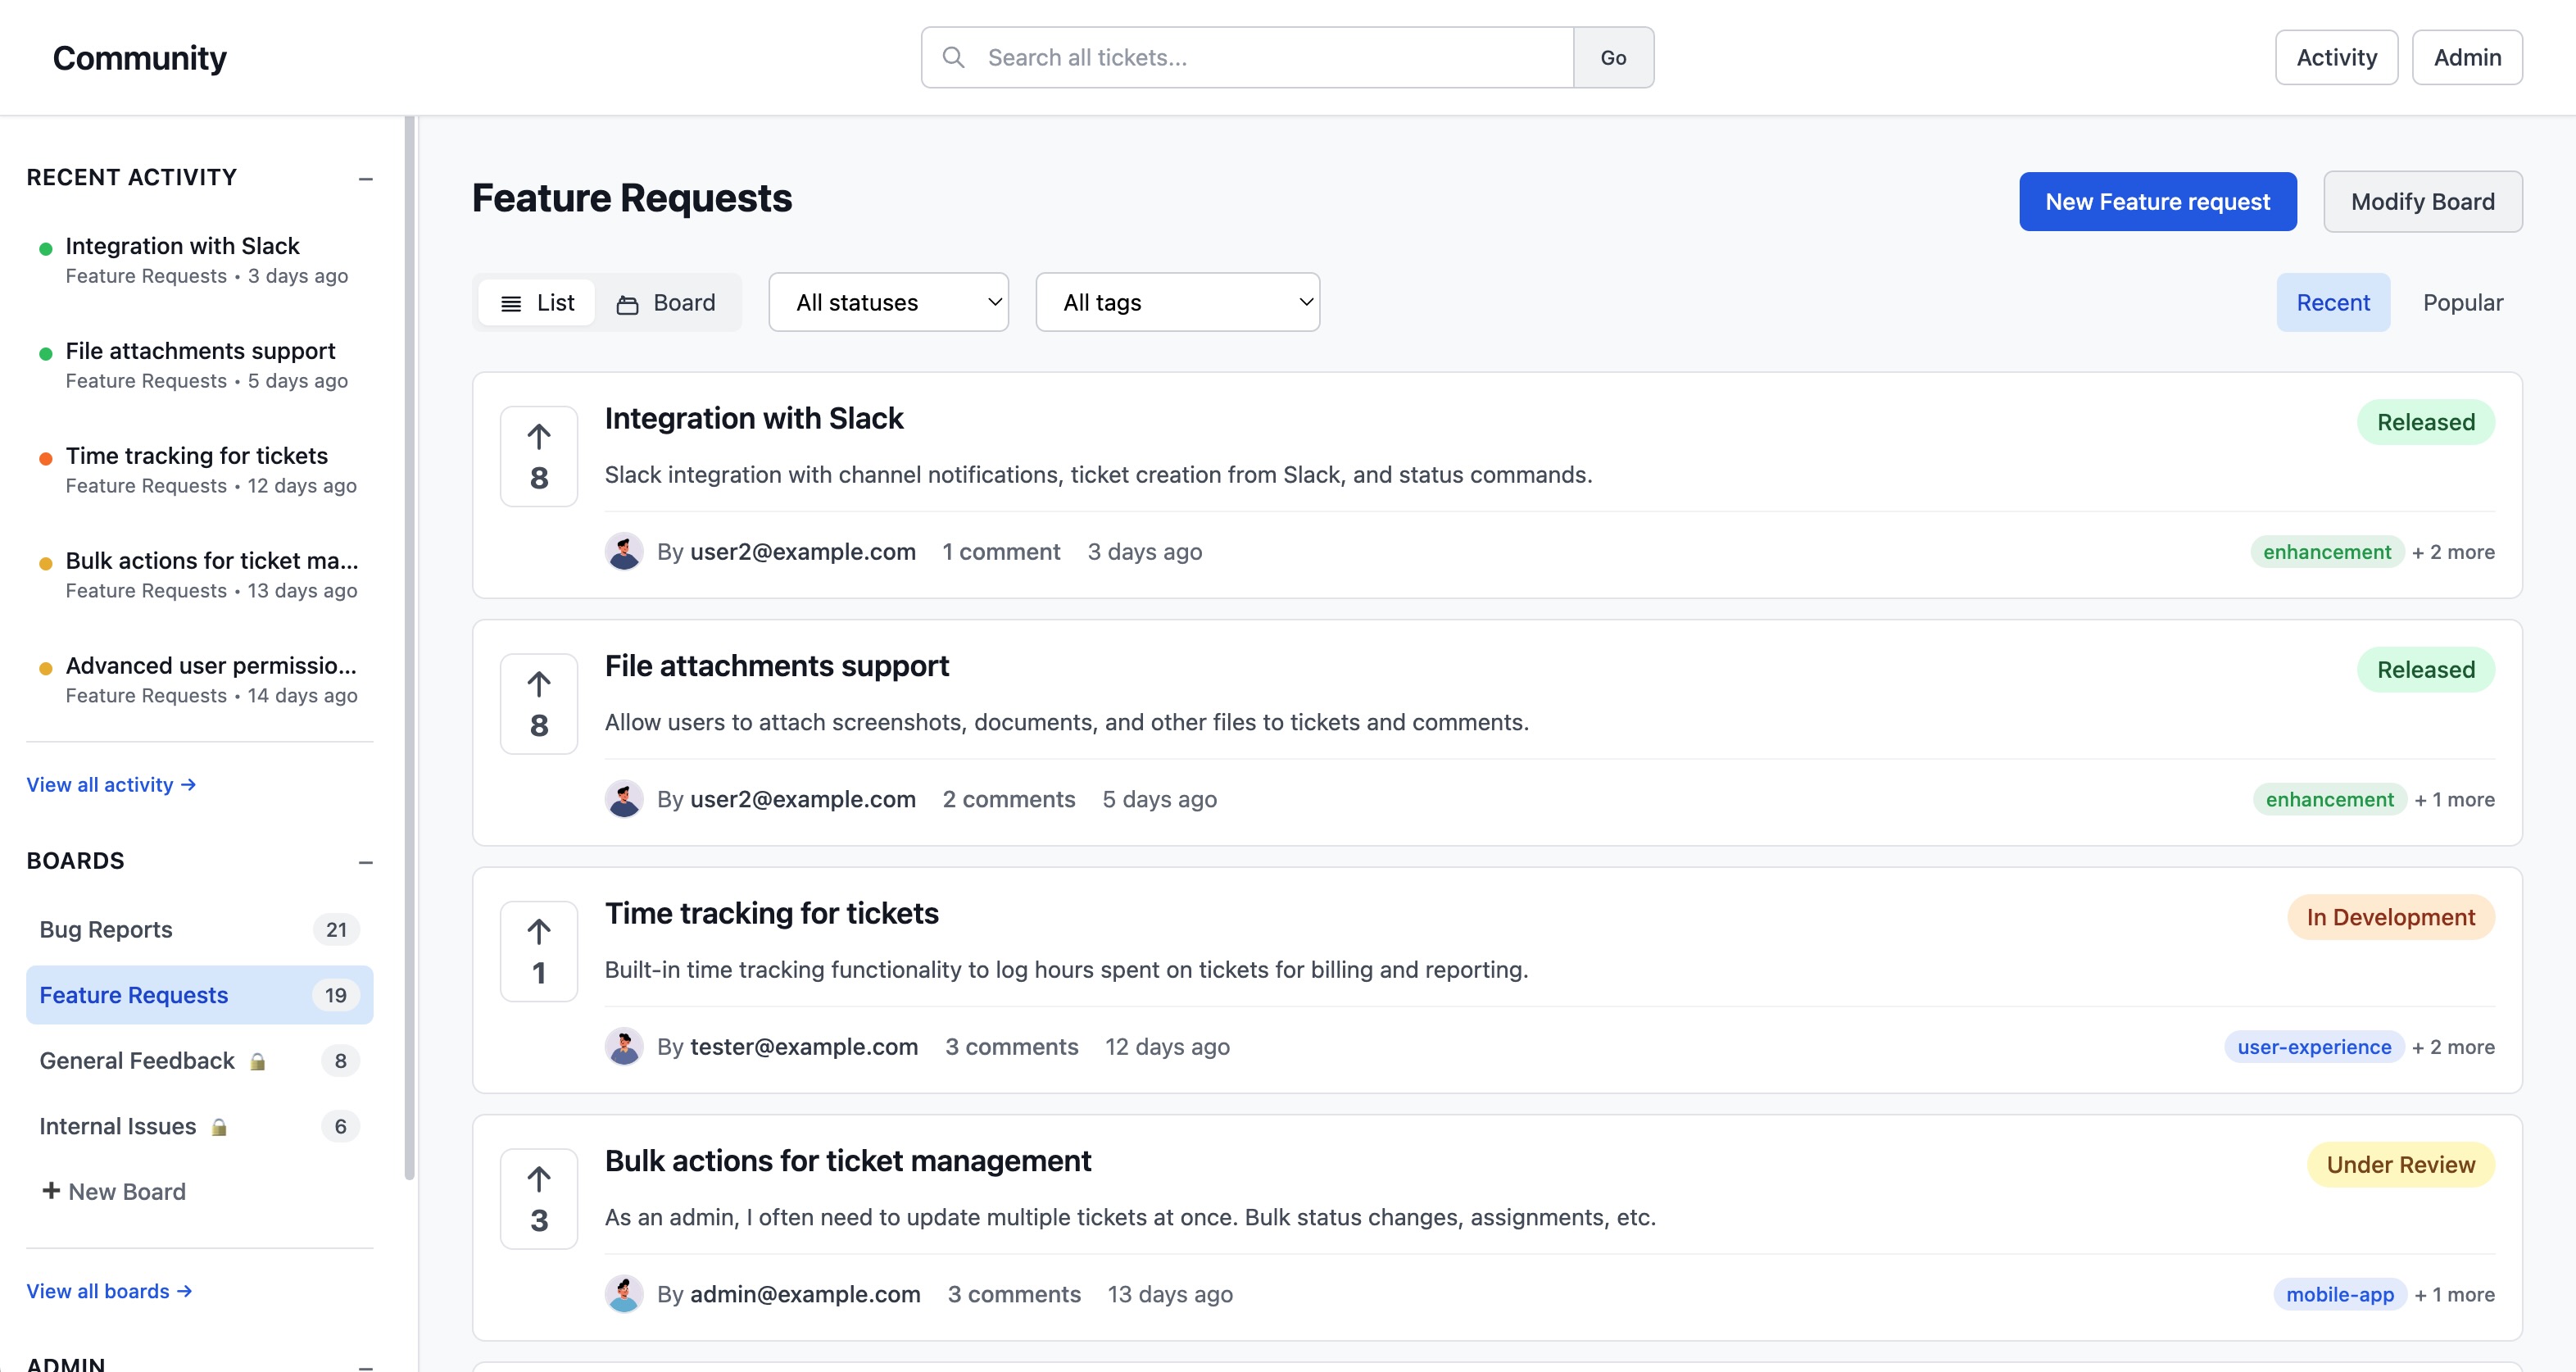Screen dimensions: 2576x1372
Task: Click admin avatar on Bulk actions ticket
Action: [x=624, y=1294]
